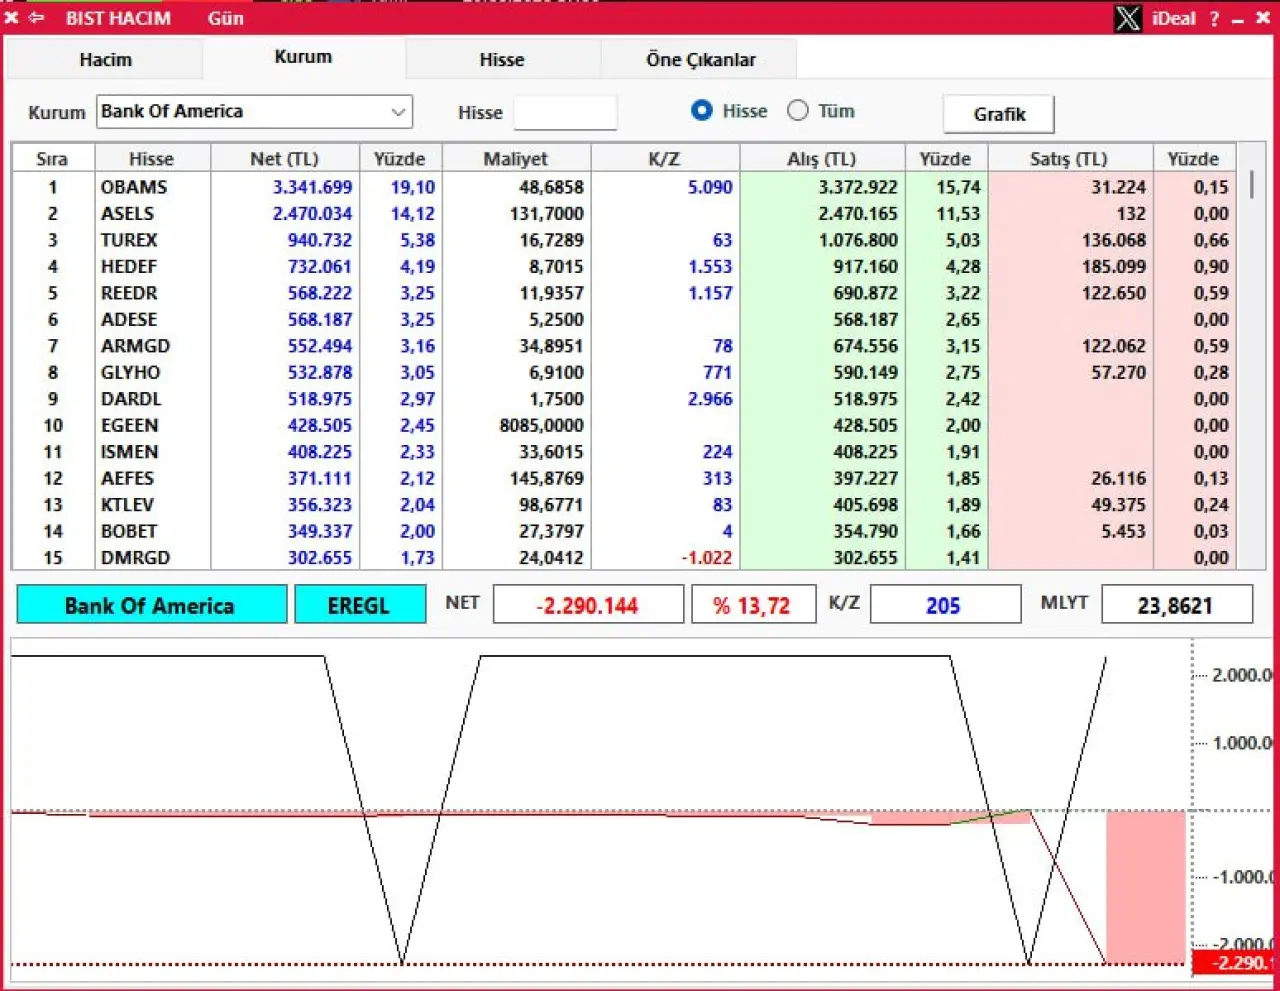Click the sell amount 185.099
Screen dimensions: 1280x991
tap(1113, 266)
